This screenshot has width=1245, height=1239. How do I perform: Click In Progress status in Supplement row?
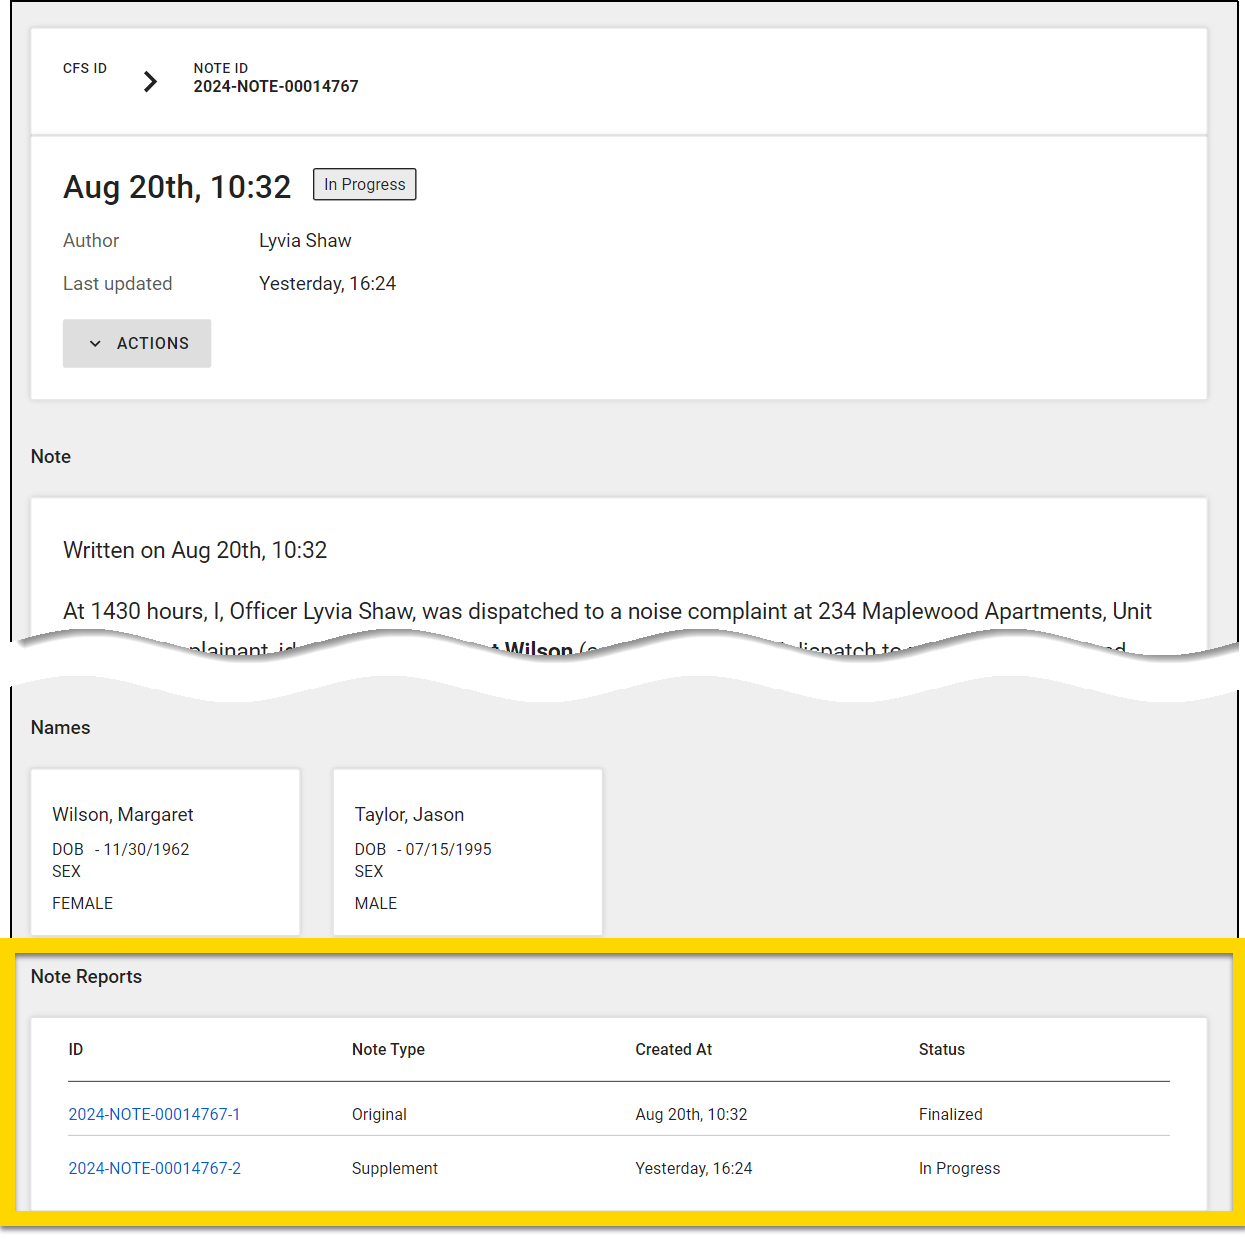pyautogui.click(x=959, y=1168)
